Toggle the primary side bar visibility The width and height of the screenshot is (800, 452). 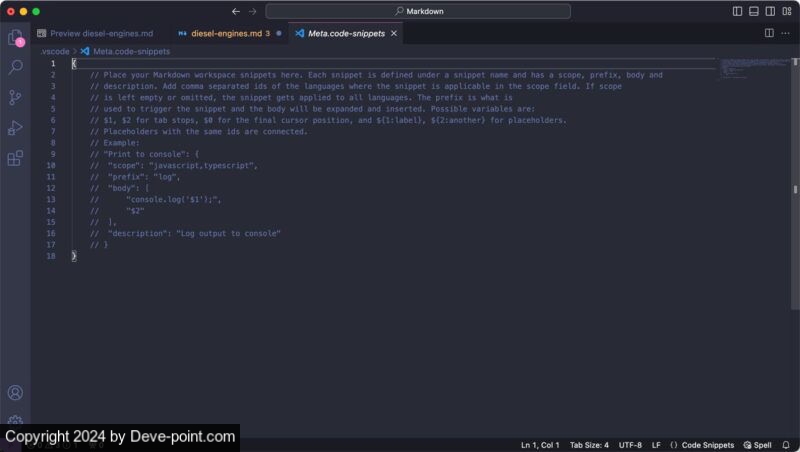click(x=737, y=11)
